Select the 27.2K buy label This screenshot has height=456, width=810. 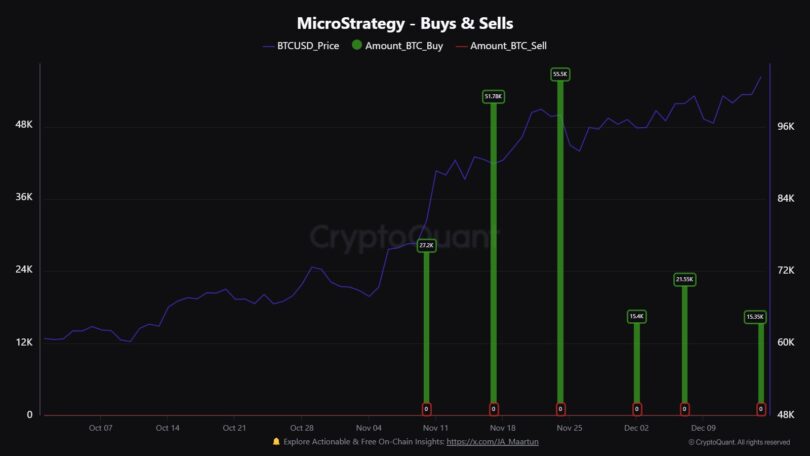click(x=426, y=245)
